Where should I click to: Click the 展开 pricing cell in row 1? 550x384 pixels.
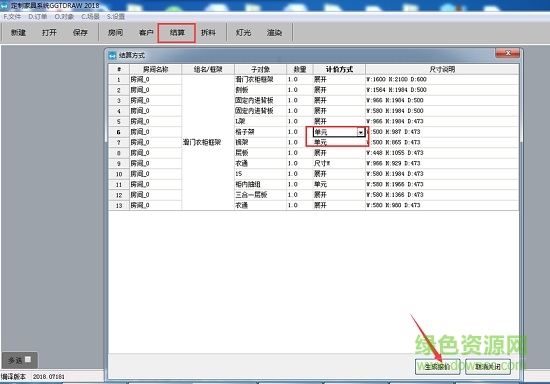[339, 80]
